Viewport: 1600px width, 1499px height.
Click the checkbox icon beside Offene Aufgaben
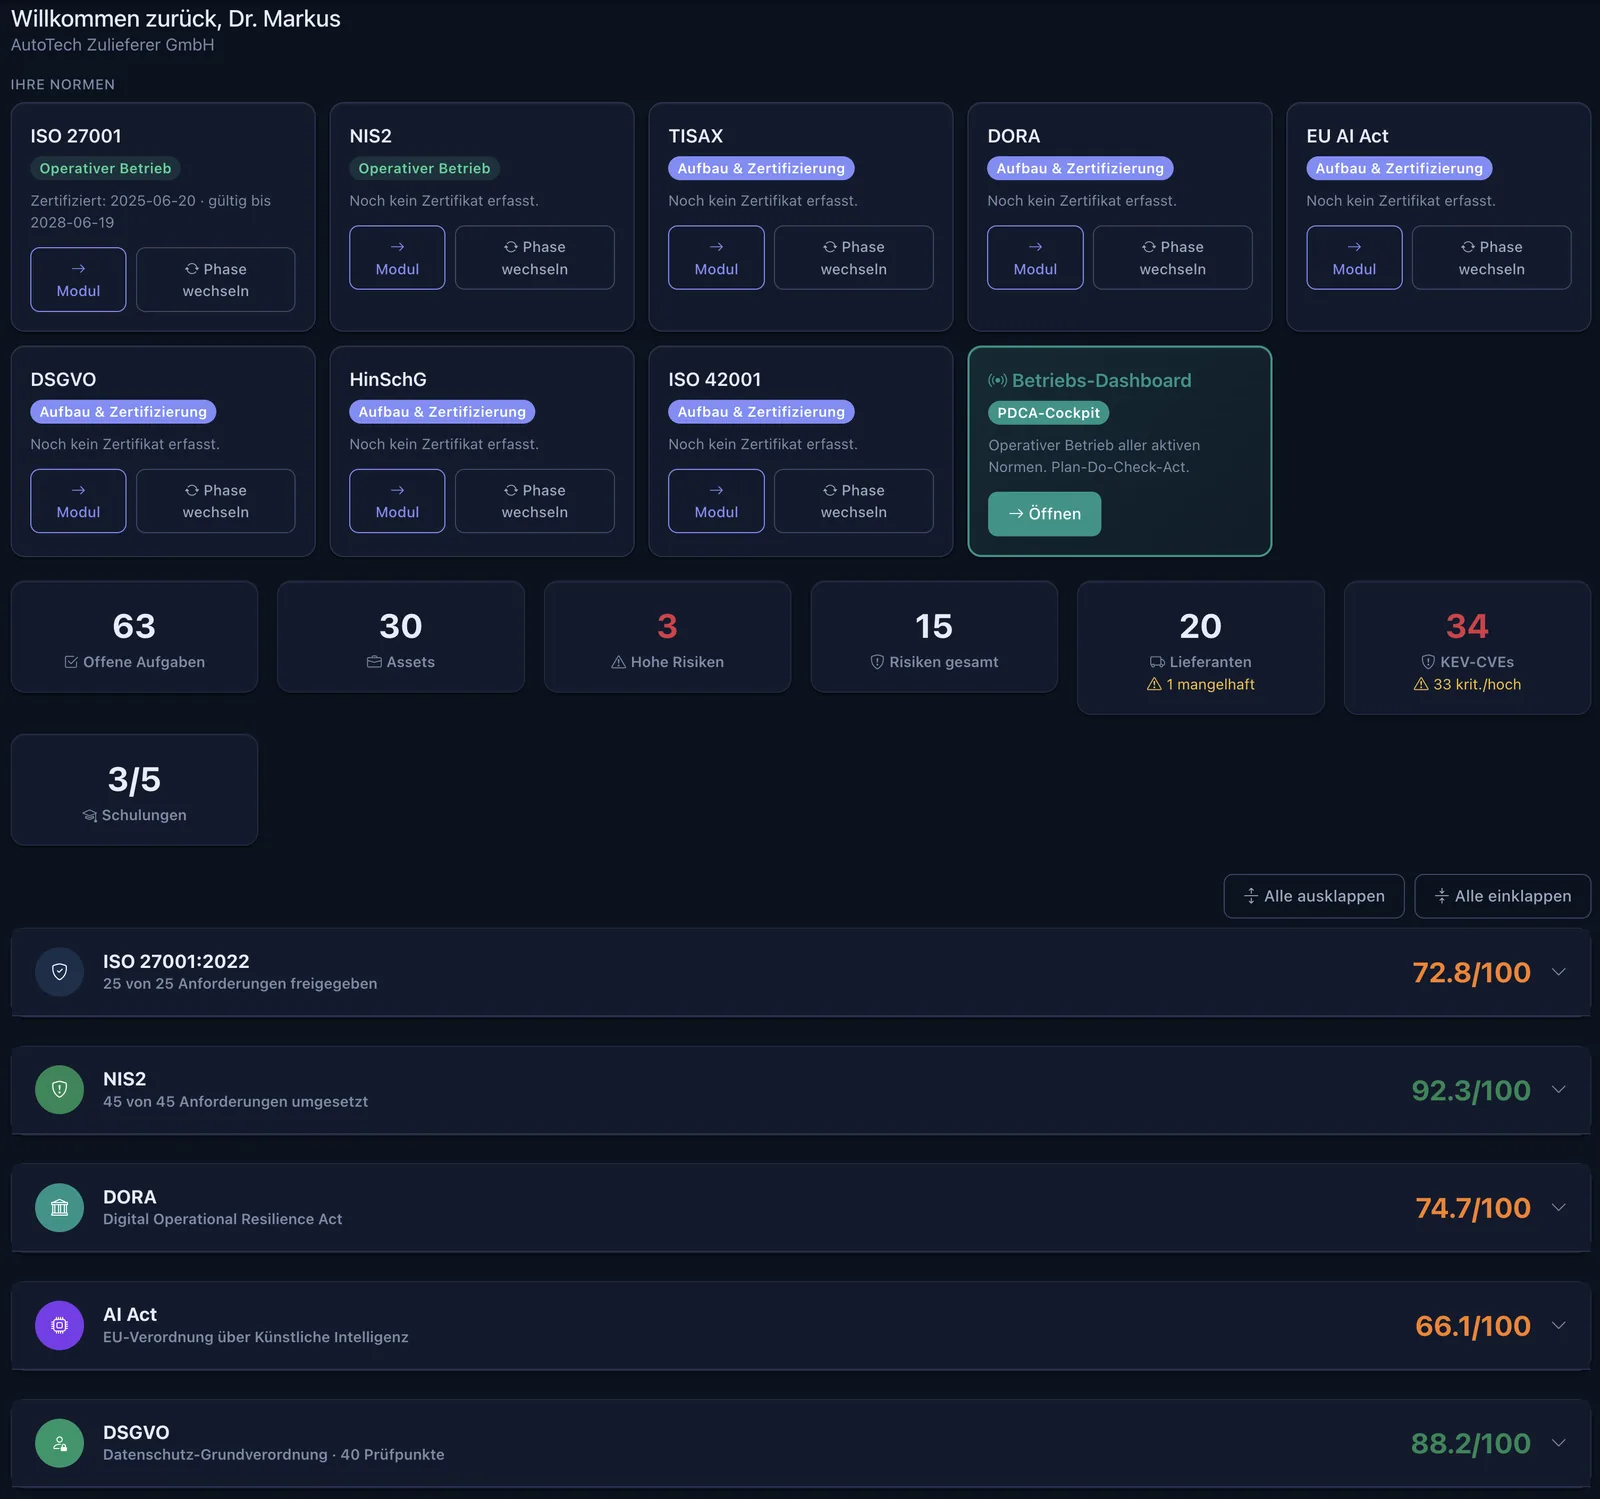point(71,662)
